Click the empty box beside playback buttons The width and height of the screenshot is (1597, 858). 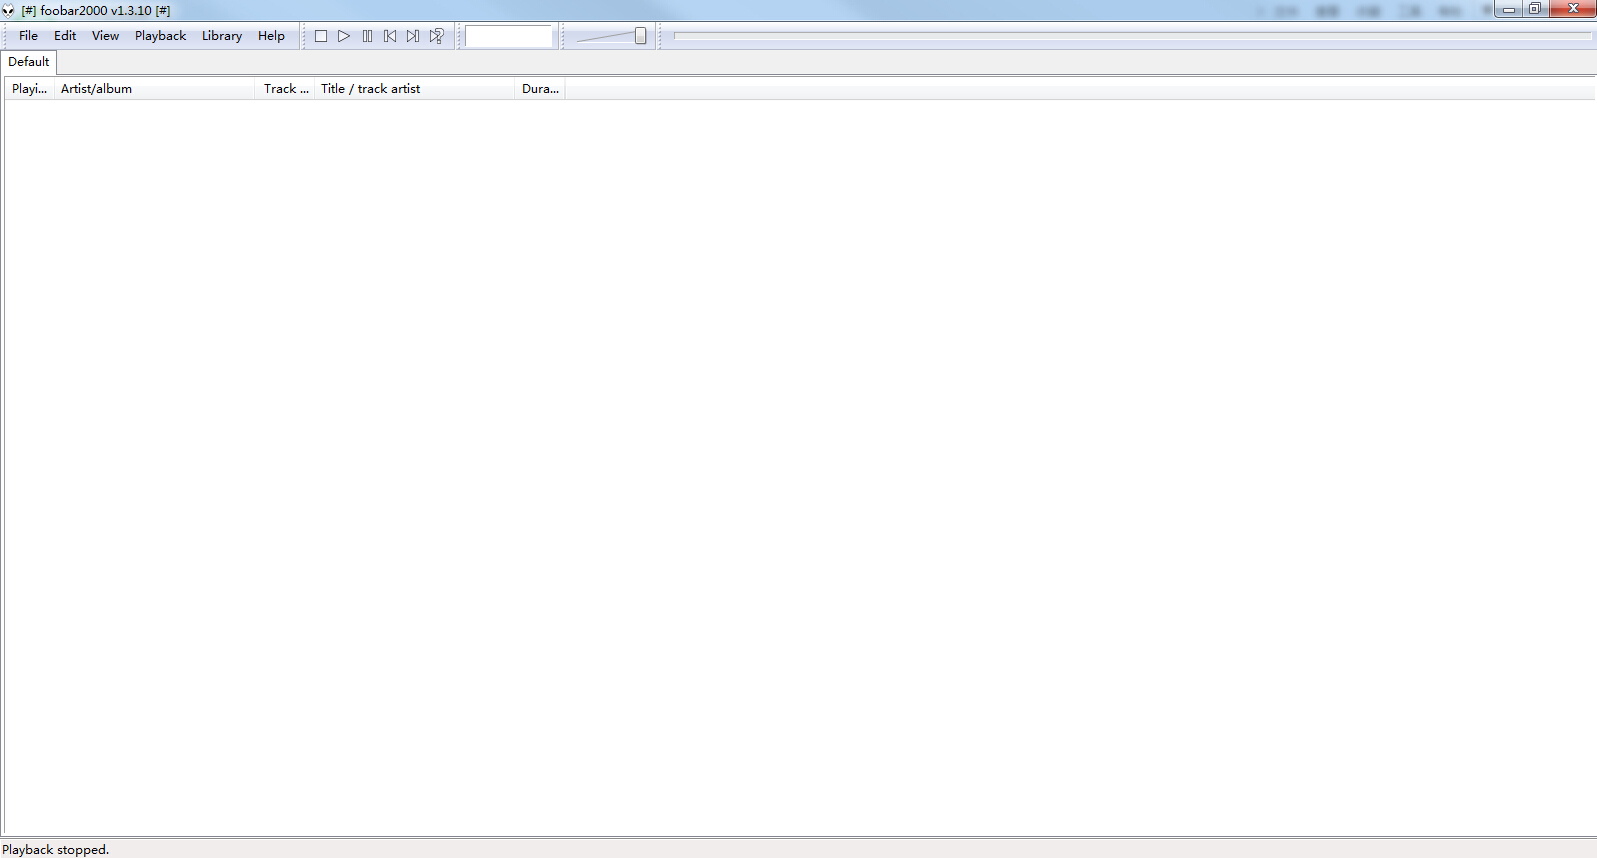pos(508,37)
